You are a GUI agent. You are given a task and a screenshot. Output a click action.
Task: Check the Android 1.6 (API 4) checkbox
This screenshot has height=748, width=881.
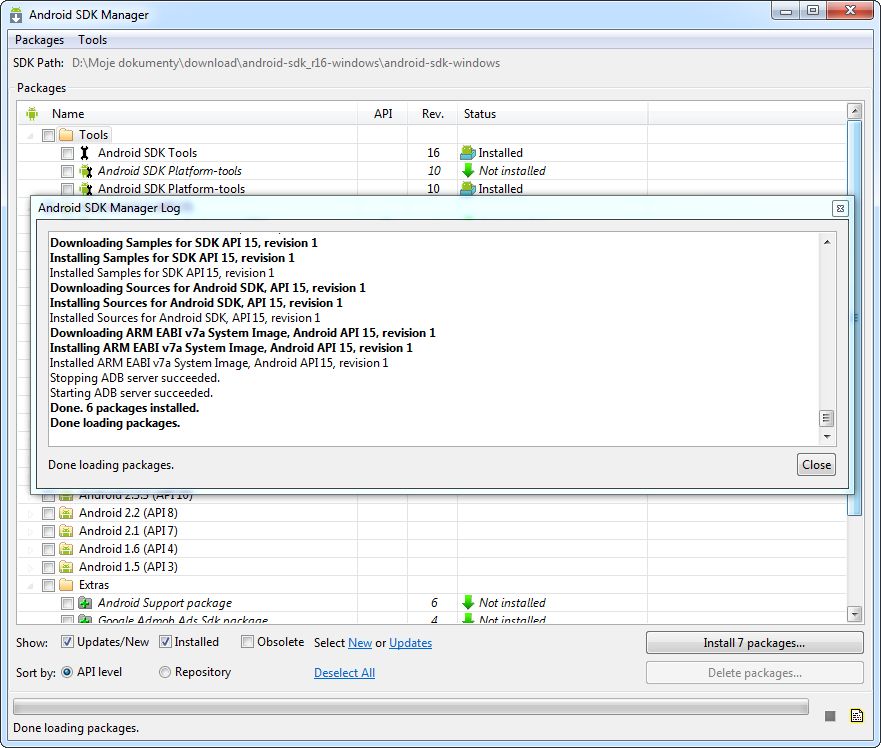(48, 549)
